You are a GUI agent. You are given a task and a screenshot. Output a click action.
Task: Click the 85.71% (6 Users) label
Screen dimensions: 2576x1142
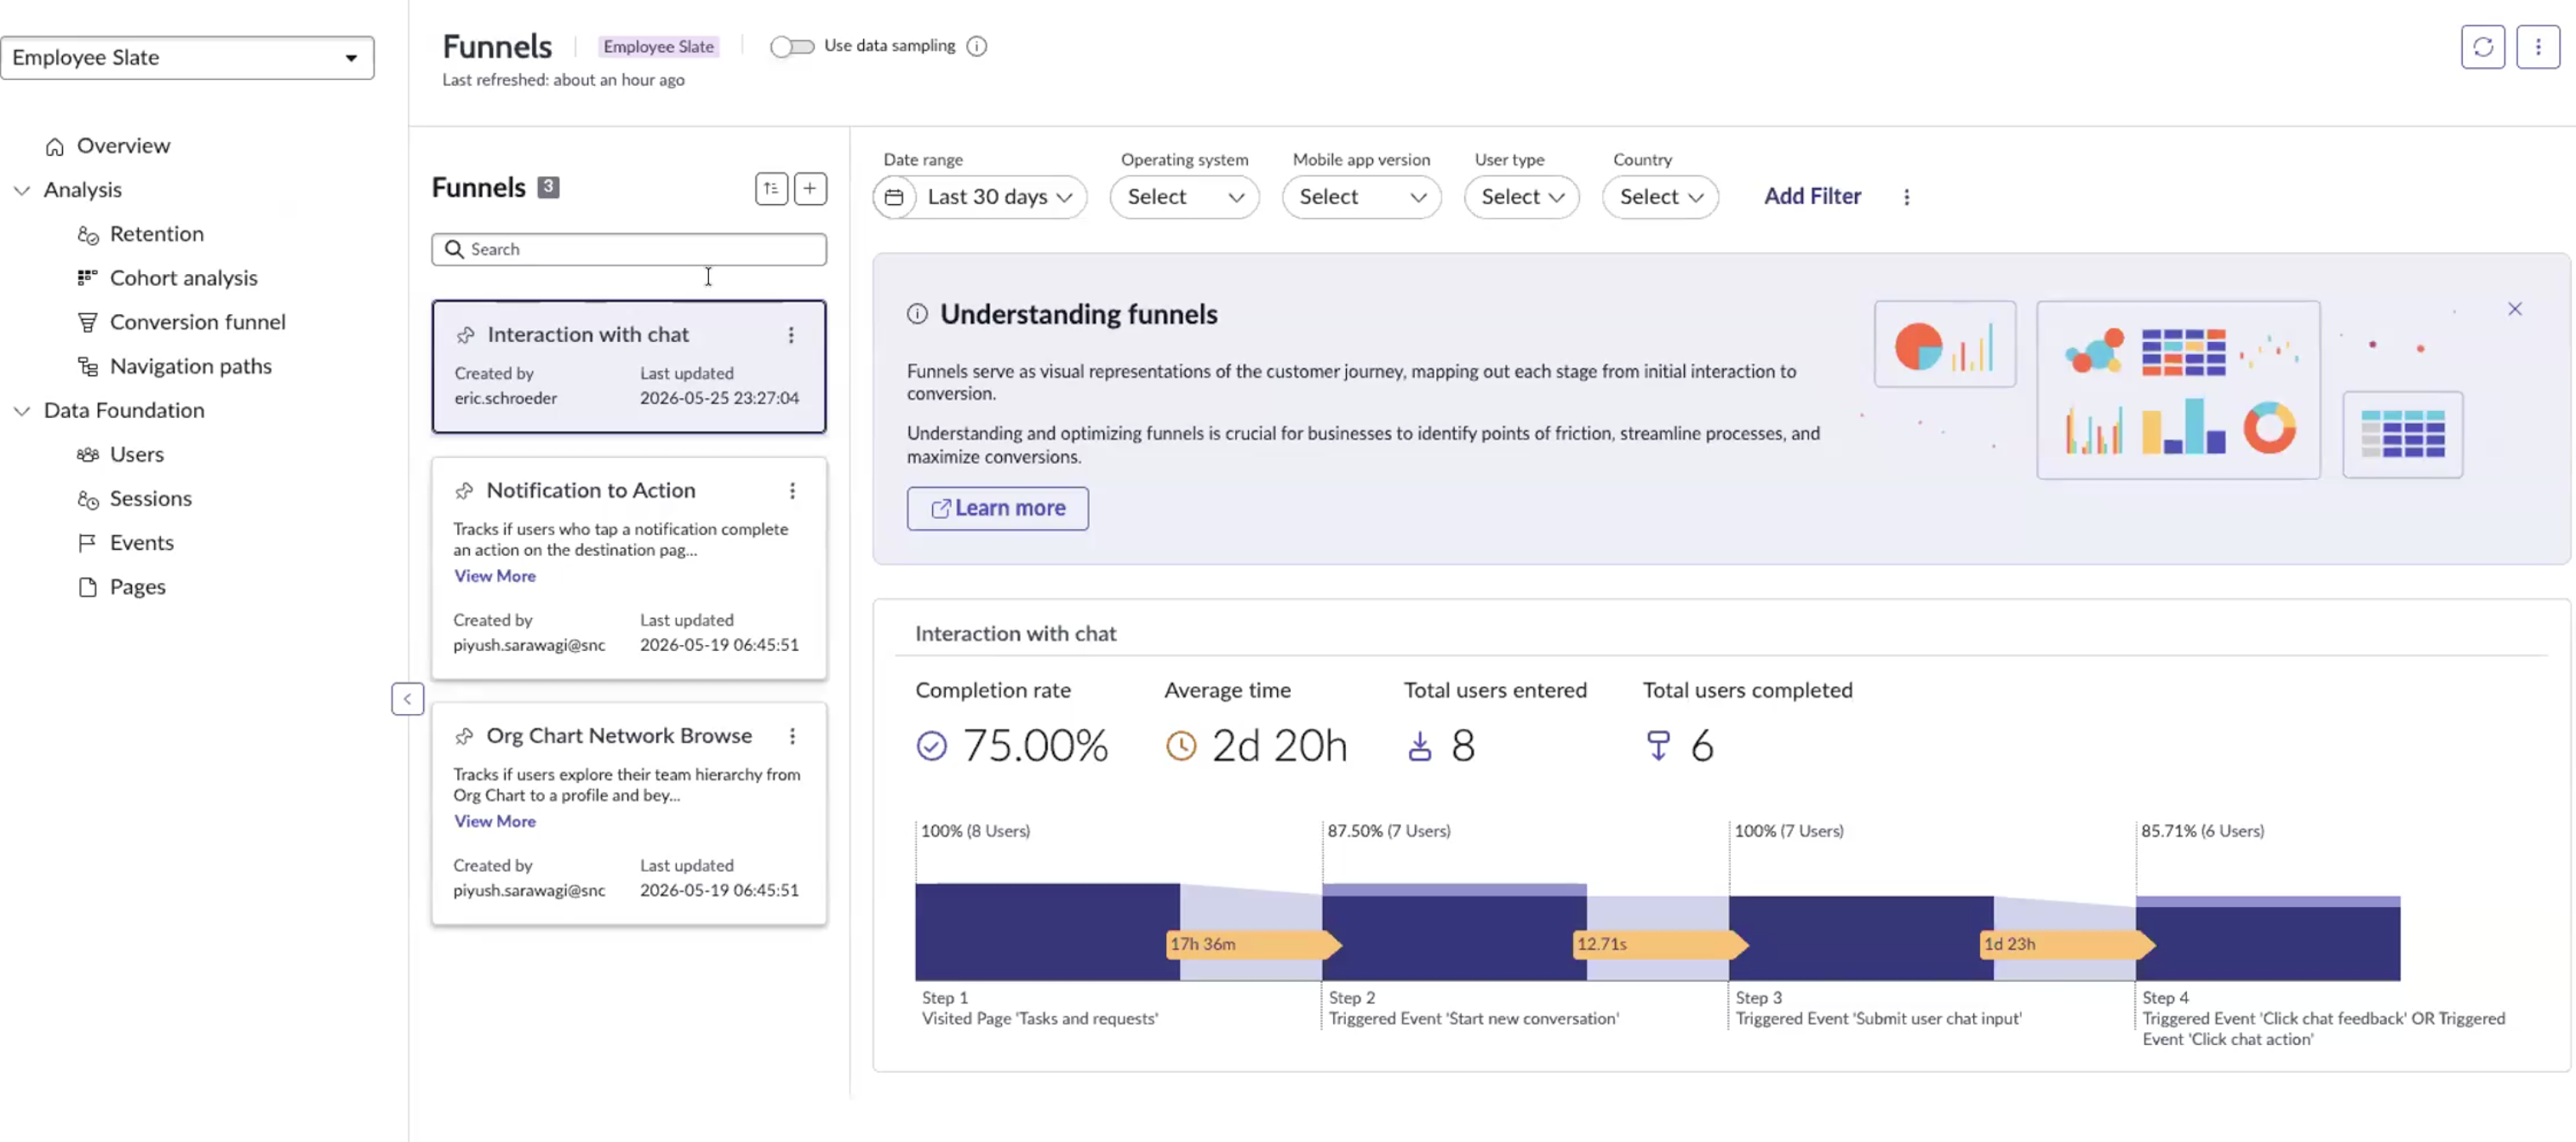click(x=2202, y=831)
